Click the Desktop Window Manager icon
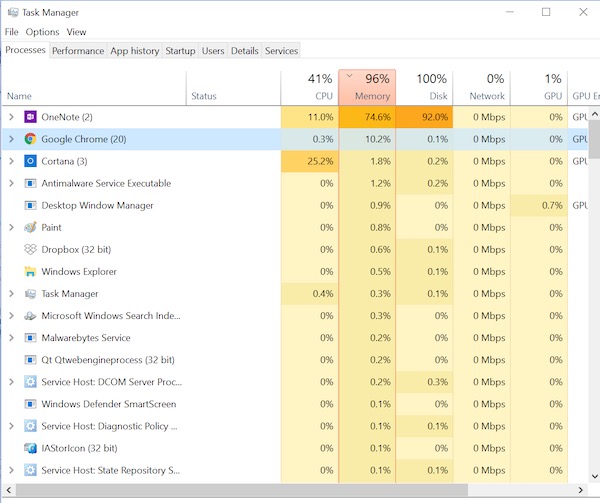Screen dimensions: 600x503 [30, 205]
